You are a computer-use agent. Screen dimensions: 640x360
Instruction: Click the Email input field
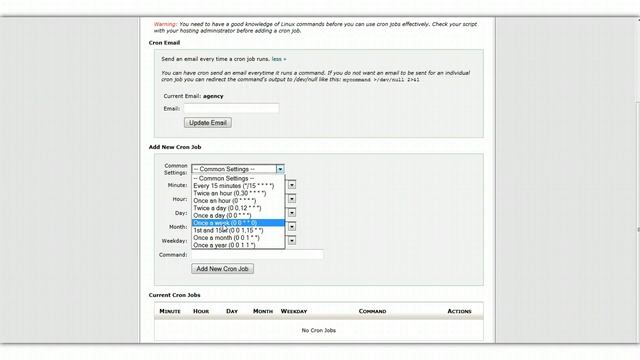pos(231,108)
